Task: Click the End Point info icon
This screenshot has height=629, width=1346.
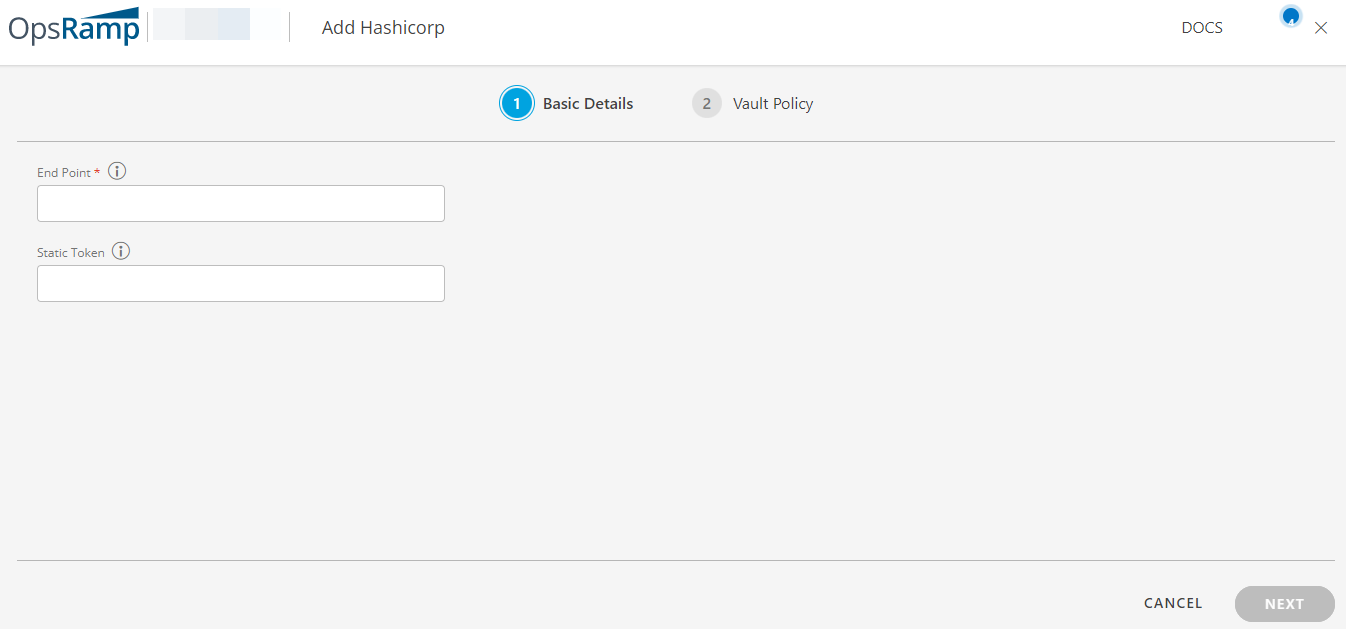Action: [x=117, y=171]
